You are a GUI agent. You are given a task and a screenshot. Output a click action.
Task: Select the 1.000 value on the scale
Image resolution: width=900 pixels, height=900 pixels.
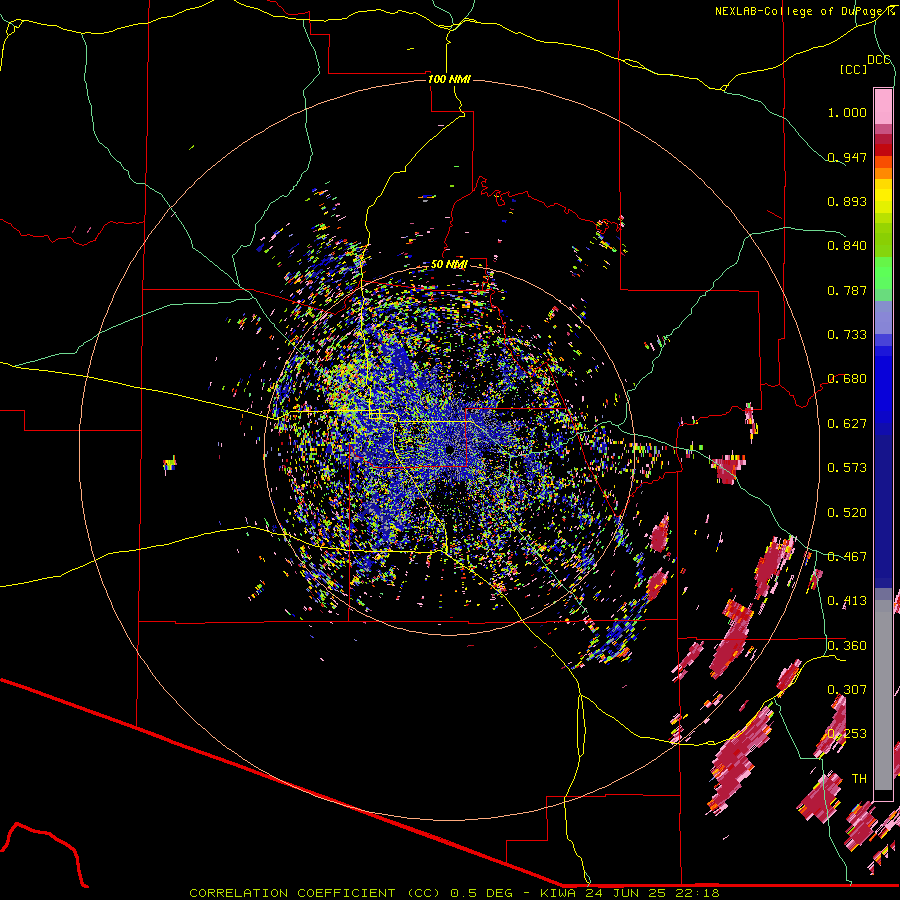[x=847, y=112]
